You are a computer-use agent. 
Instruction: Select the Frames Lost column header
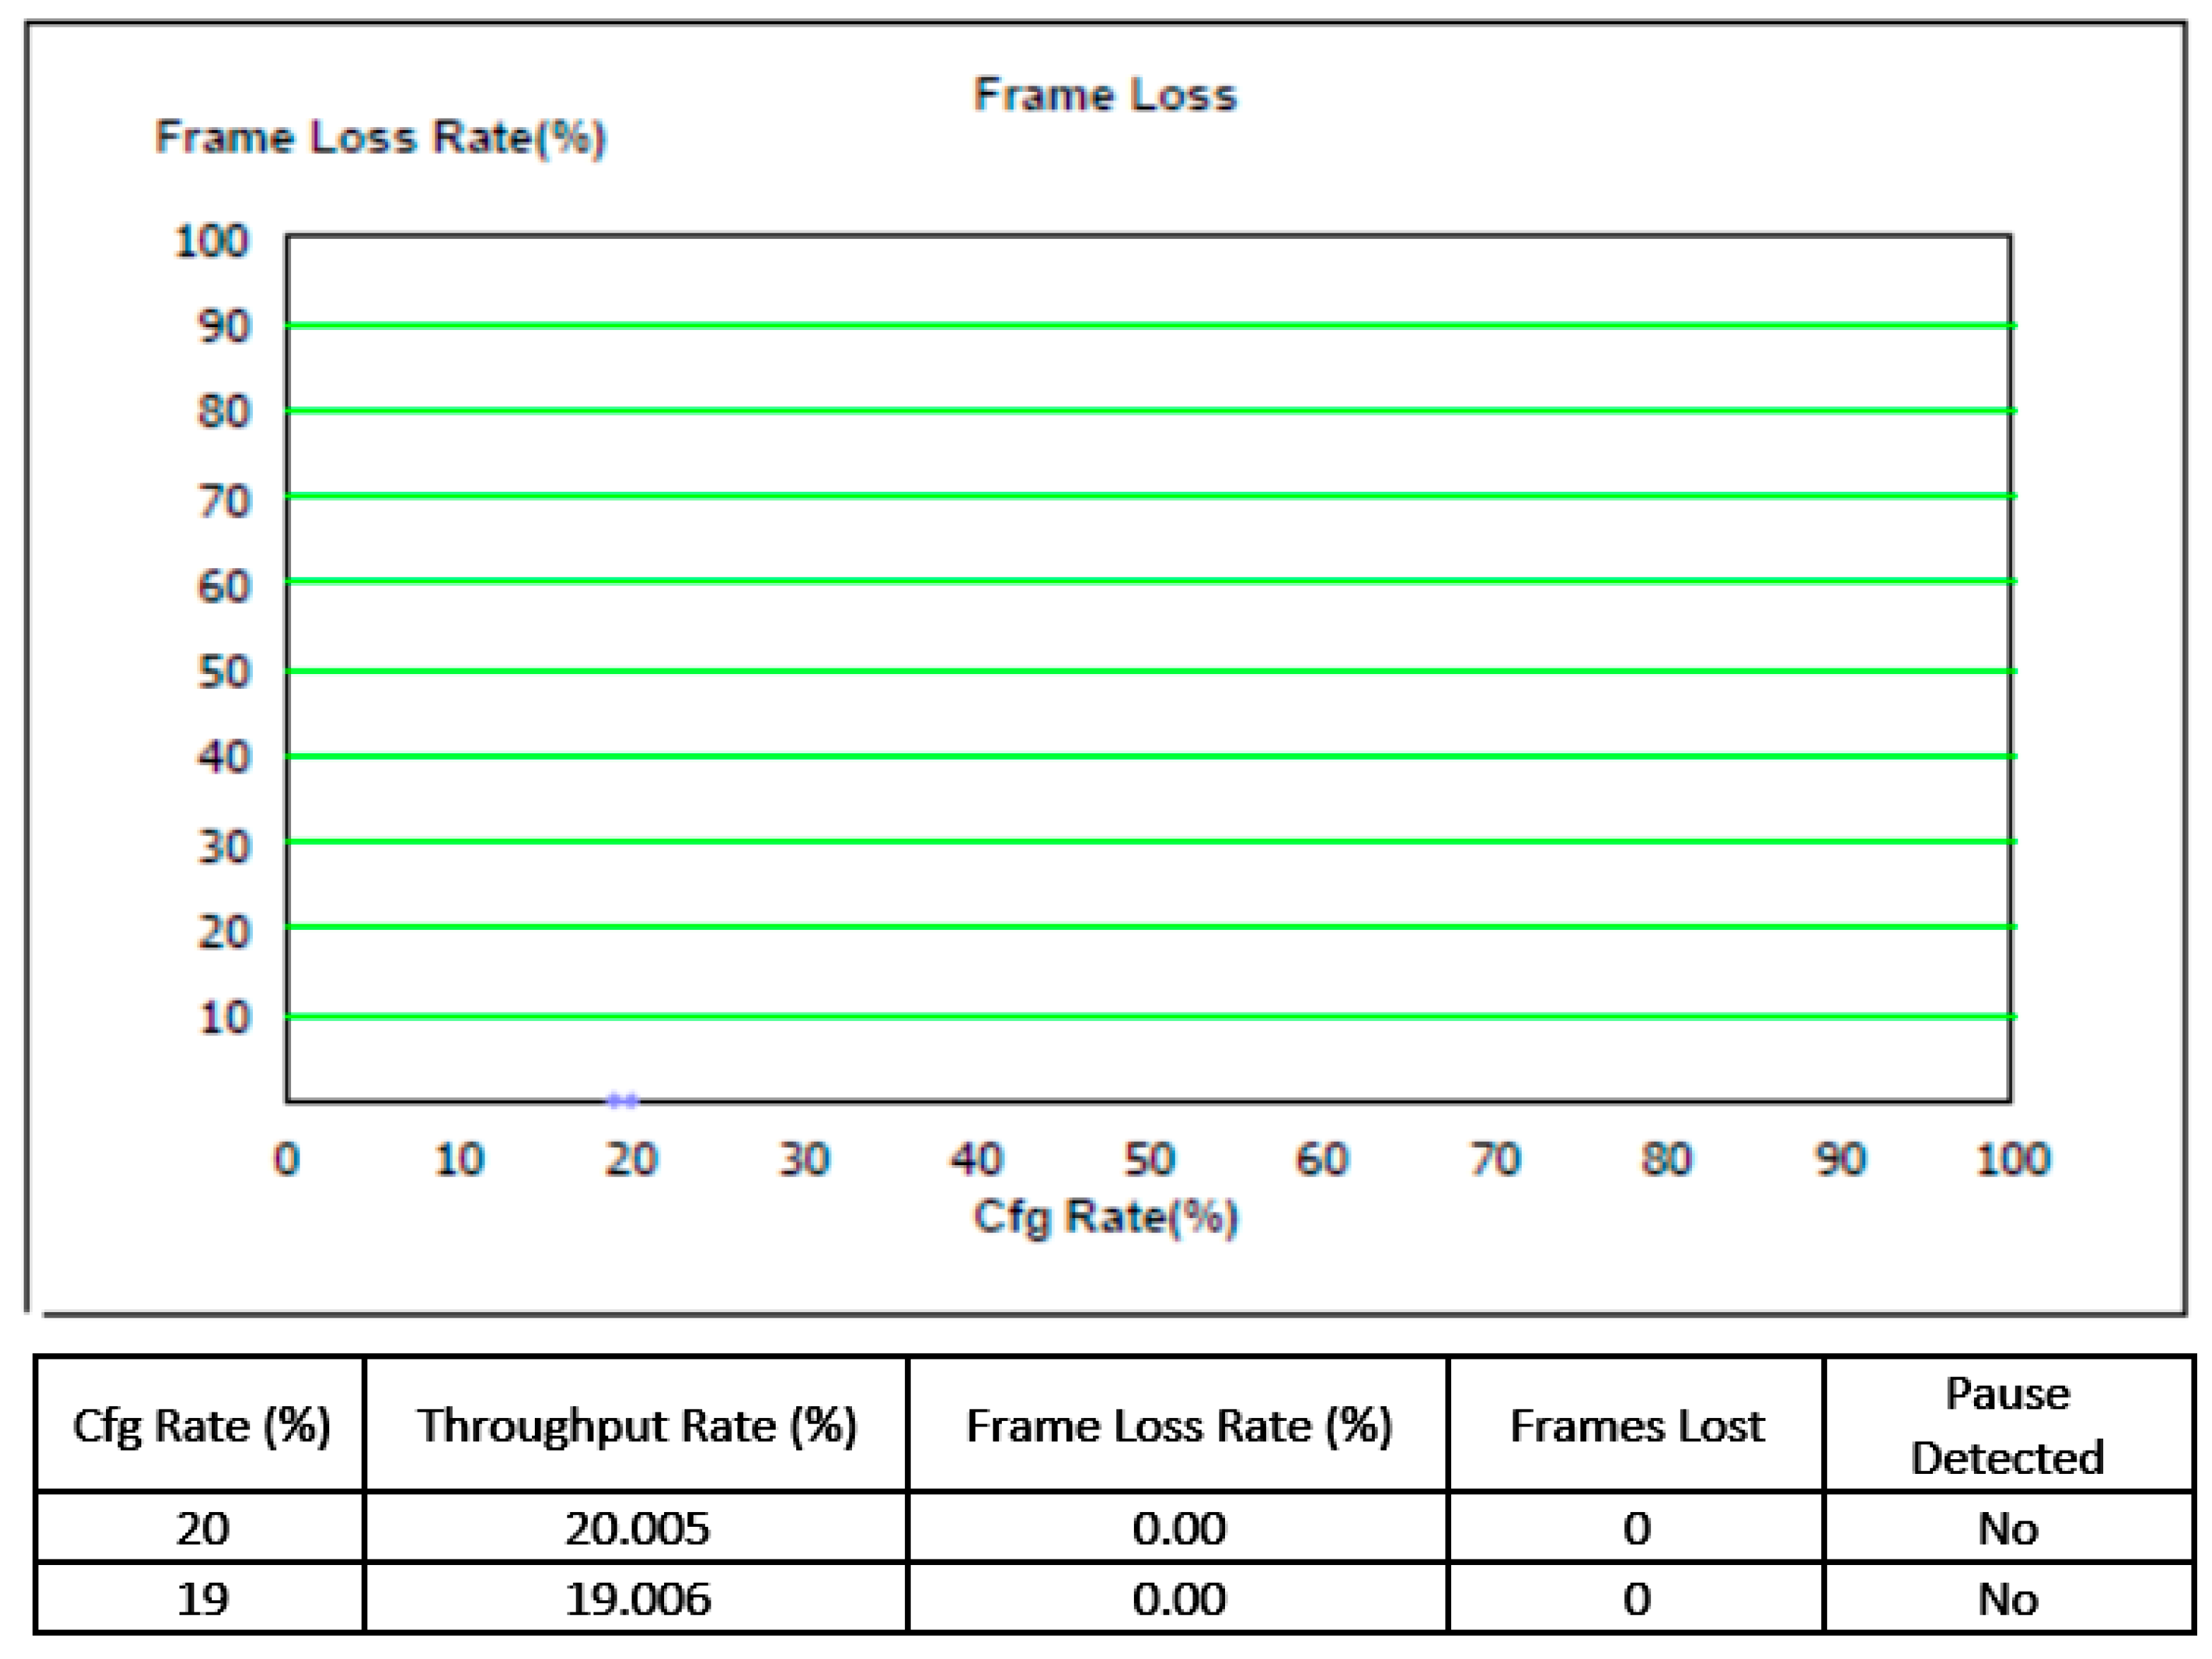(x=1637, y=1425)
